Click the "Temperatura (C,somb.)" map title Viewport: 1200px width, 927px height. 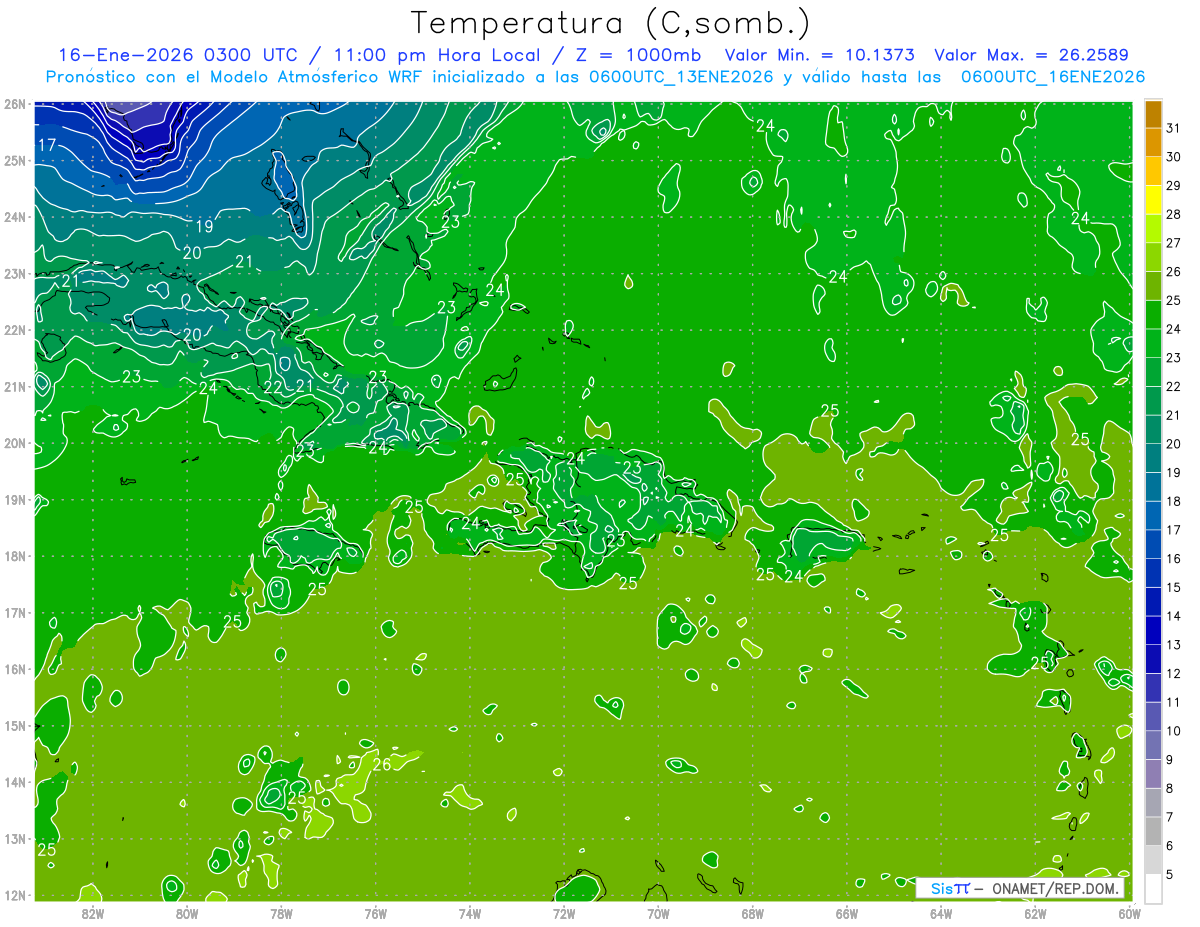click(x=610, y=23)
